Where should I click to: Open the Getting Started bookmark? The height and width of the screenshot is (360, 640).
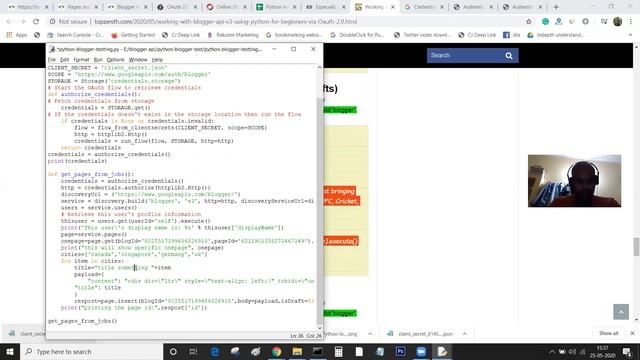click(133, 35)
